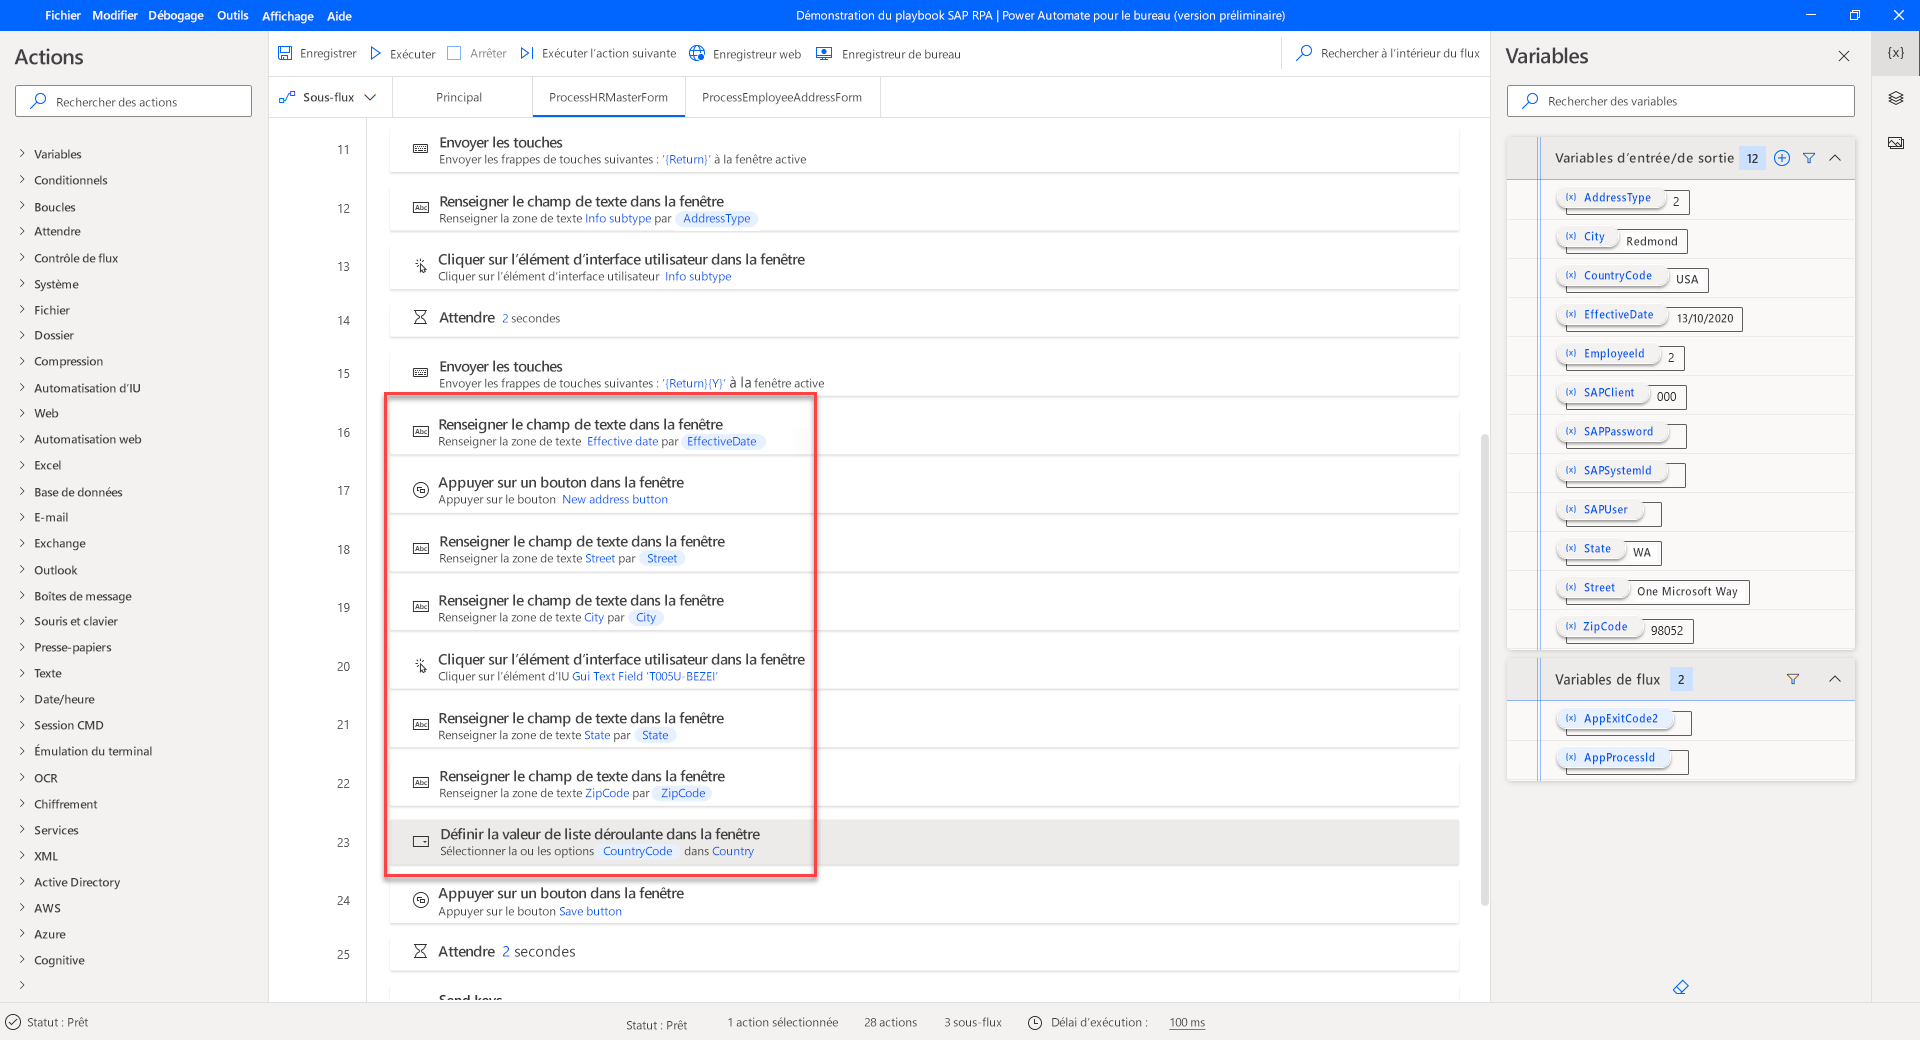Screen dimensions: 1920x1040
Task: Open the Sous-flux dropdown
Action: tap(370, 97)
